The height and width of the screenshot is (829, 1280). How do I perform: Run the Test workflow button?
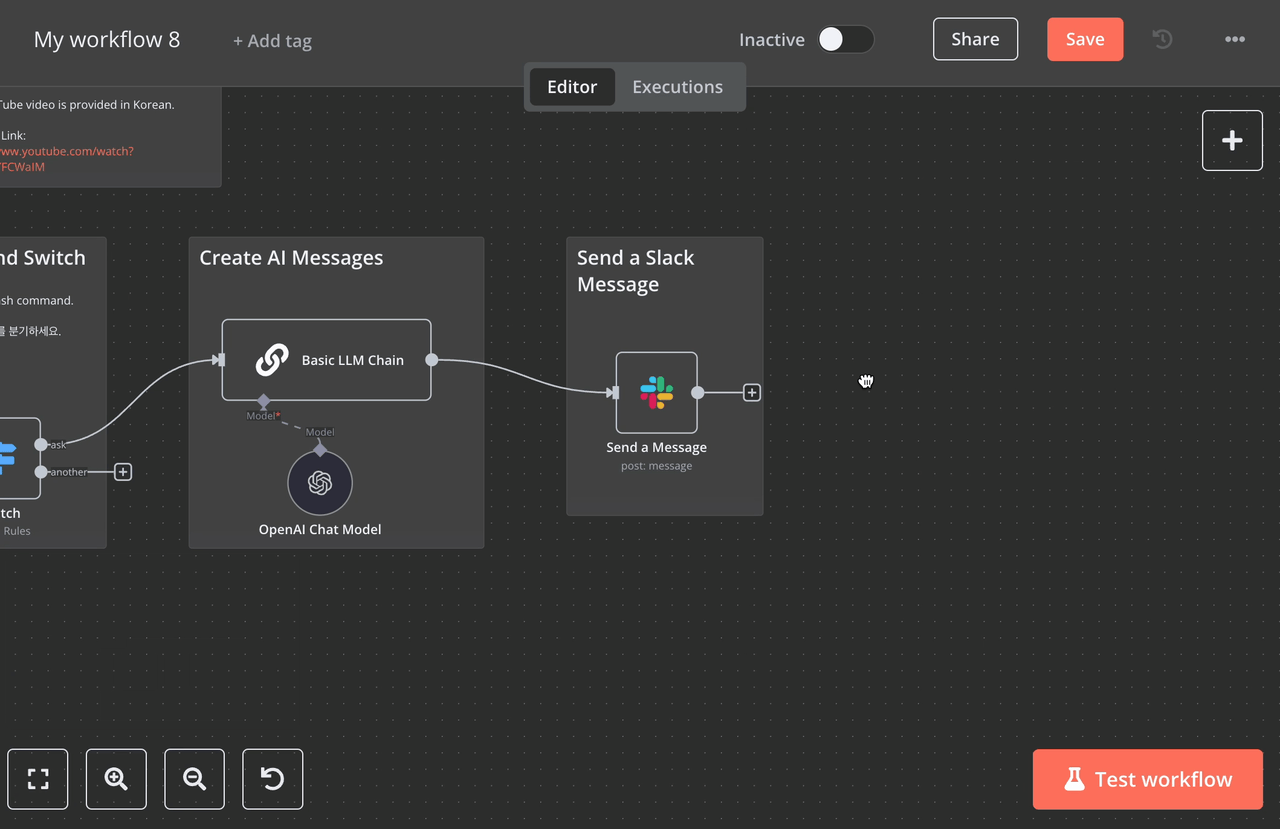point(1147,779)
